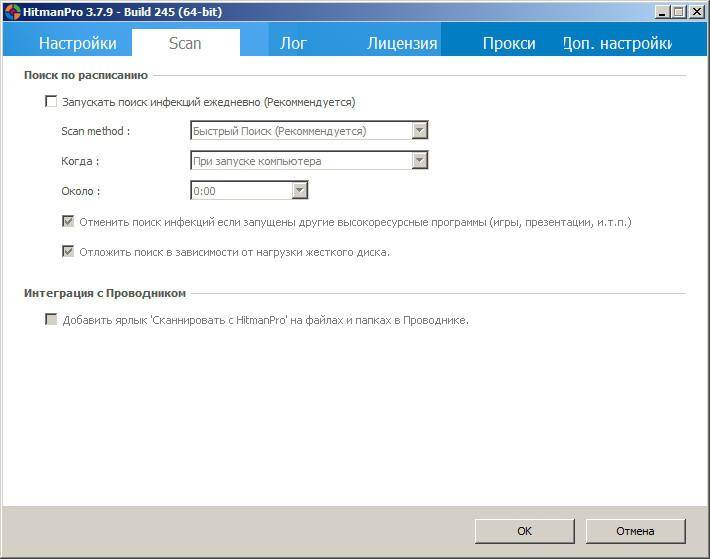Click the 'Около :' label
Viewport: 710px width, 559px height.
[x=81, y=191]
